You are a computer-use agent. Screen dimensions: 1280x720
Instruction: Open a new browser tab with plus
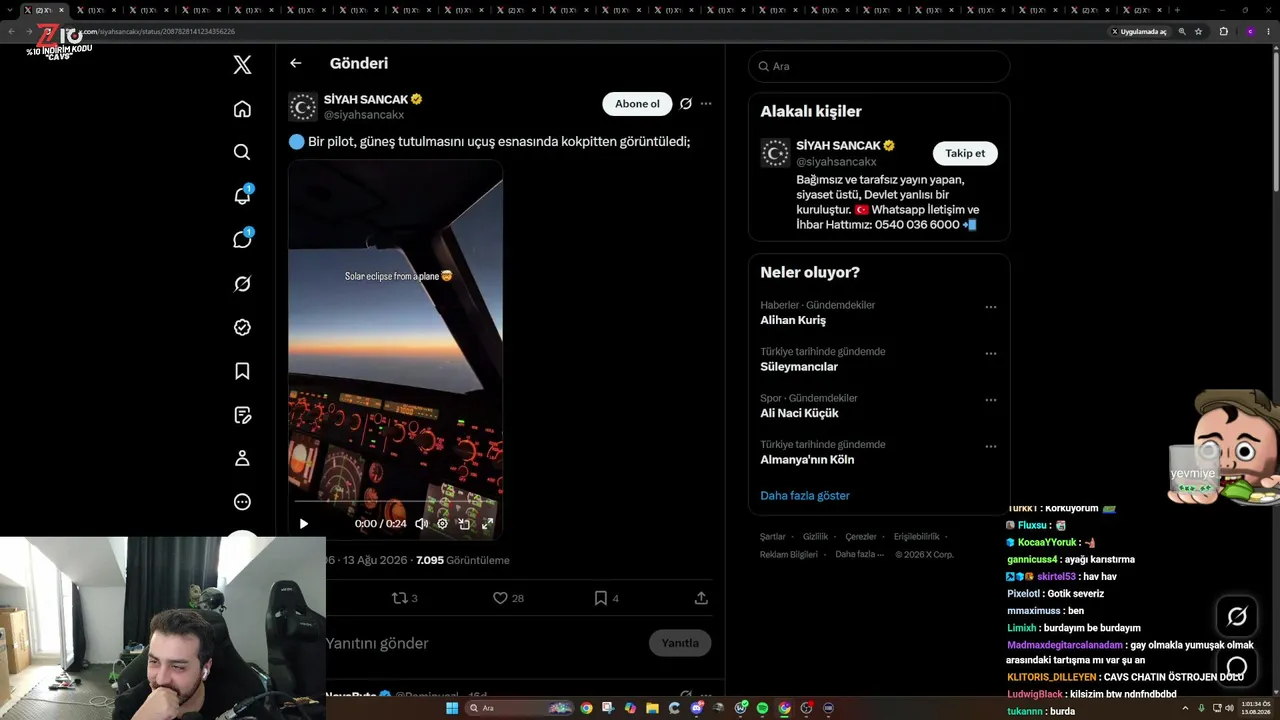click(x=1176, y=10)
